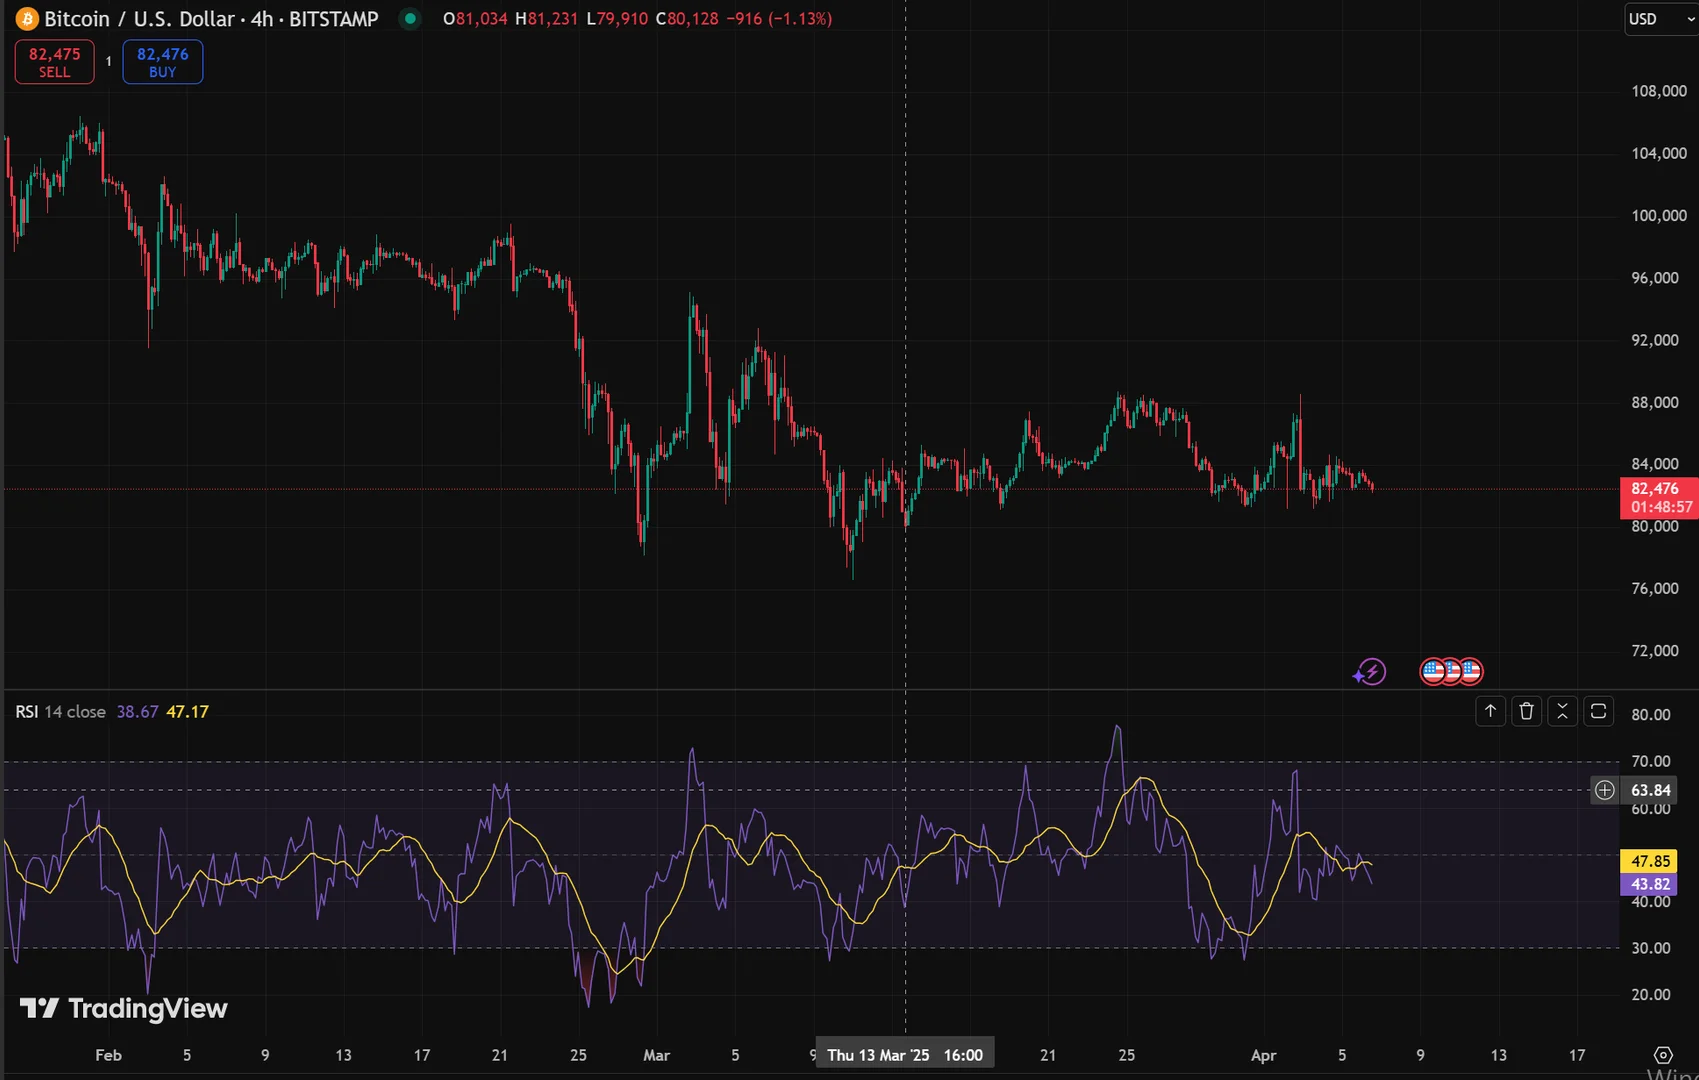The image size is (1699, 1080).
Task: Click the red 82,475 SELL button
Action: point(55,62)
